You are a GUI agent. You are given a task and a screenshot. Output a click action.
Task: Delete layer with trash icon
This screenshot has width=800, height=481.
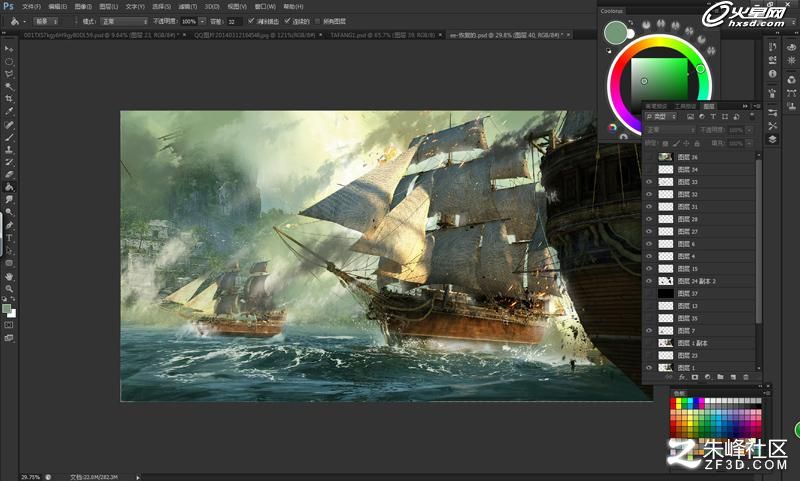(745, 377)
